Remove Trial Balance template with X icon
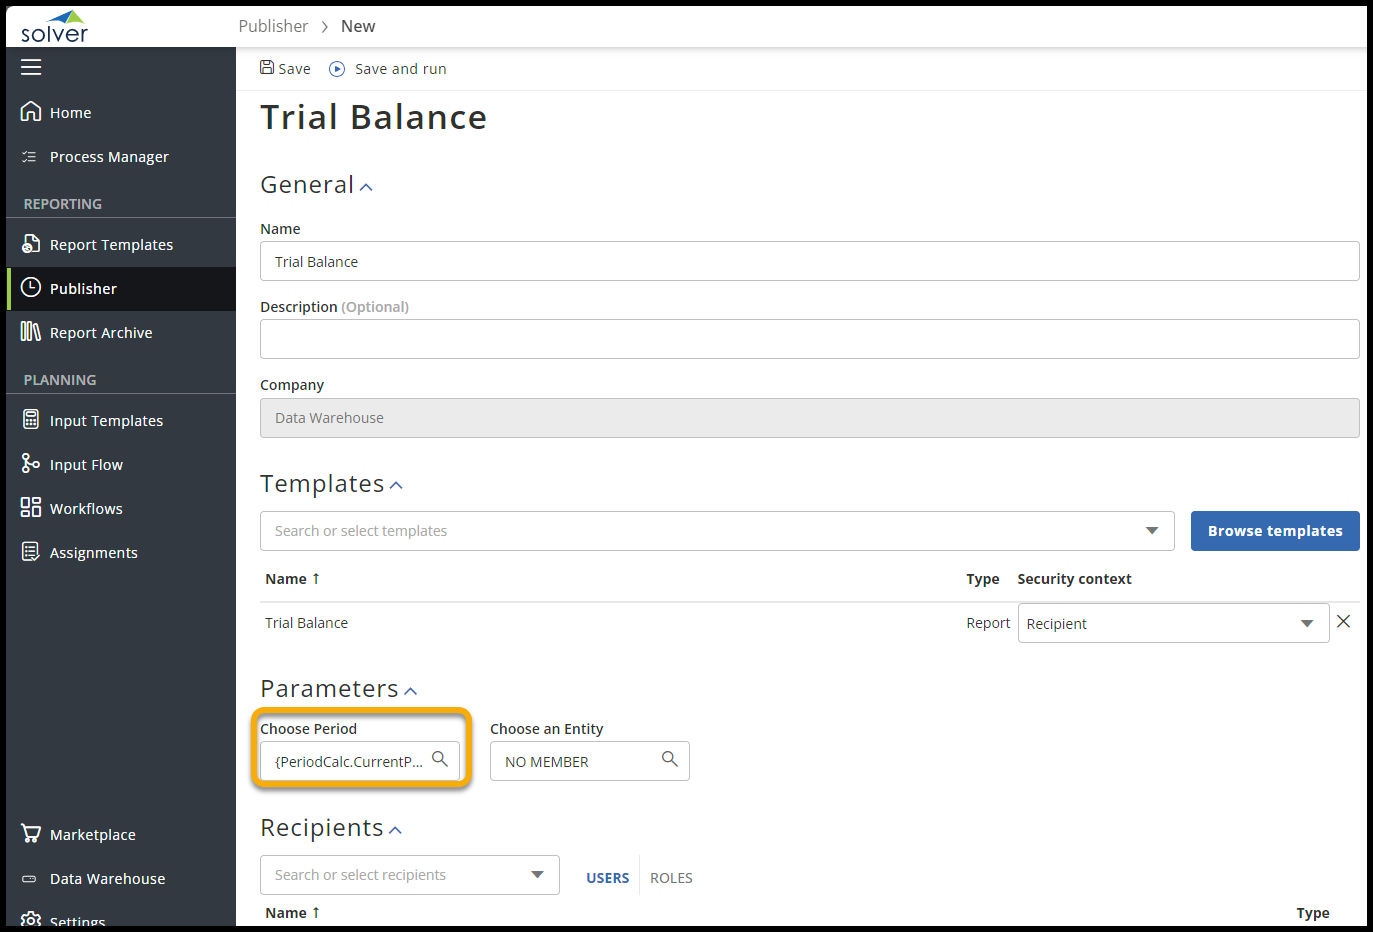The width and height of the screenshot is (1373, 932). (x=1343, y=622)
